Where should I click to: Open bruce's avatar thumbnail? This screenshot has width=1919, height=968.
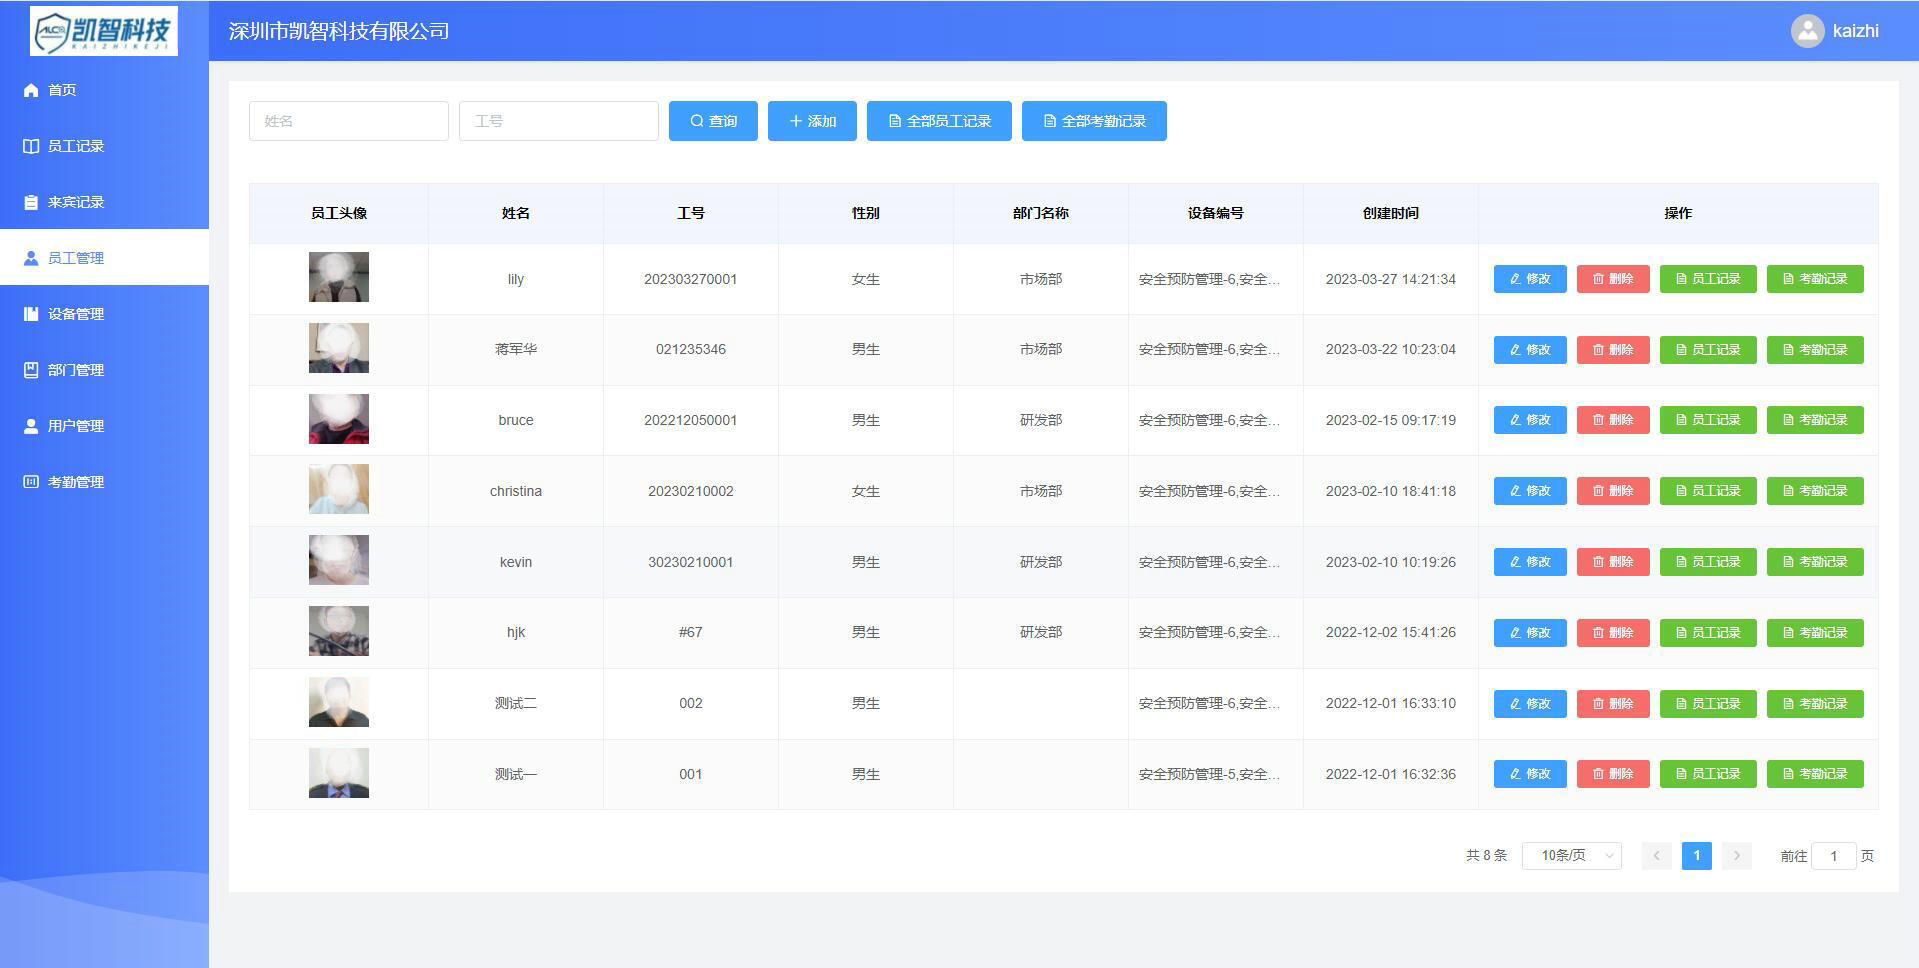[x=339, y=419]
